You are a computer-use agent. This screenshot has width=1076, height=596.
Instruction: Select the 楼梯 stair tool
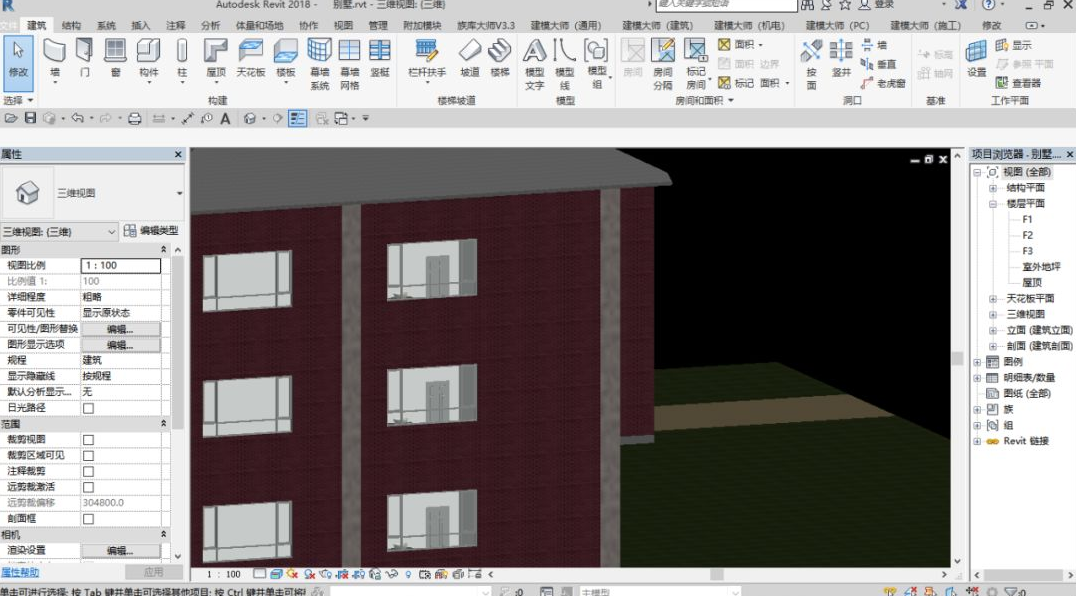(500, 58)
